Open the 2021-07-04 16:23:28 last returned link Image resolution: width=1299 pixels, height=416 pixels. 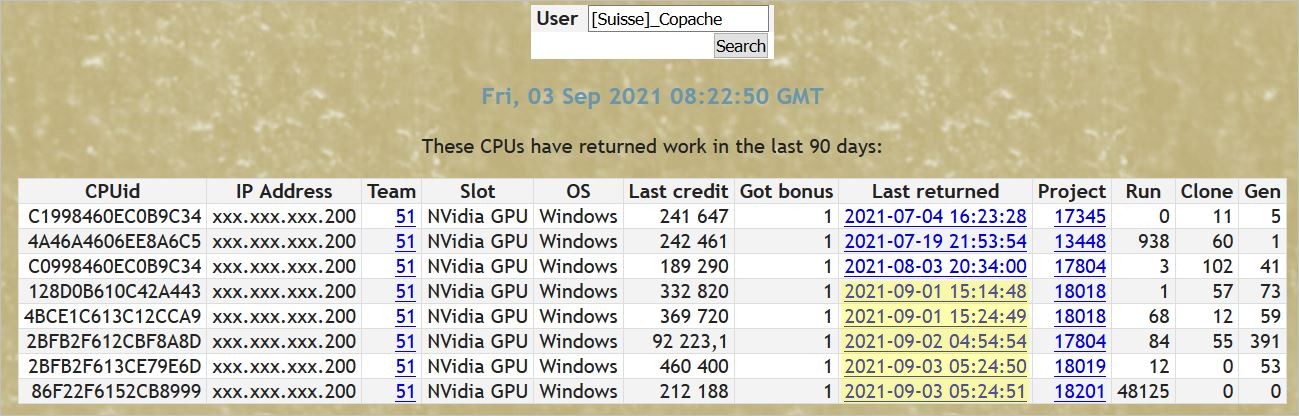[x=935, y=216]
